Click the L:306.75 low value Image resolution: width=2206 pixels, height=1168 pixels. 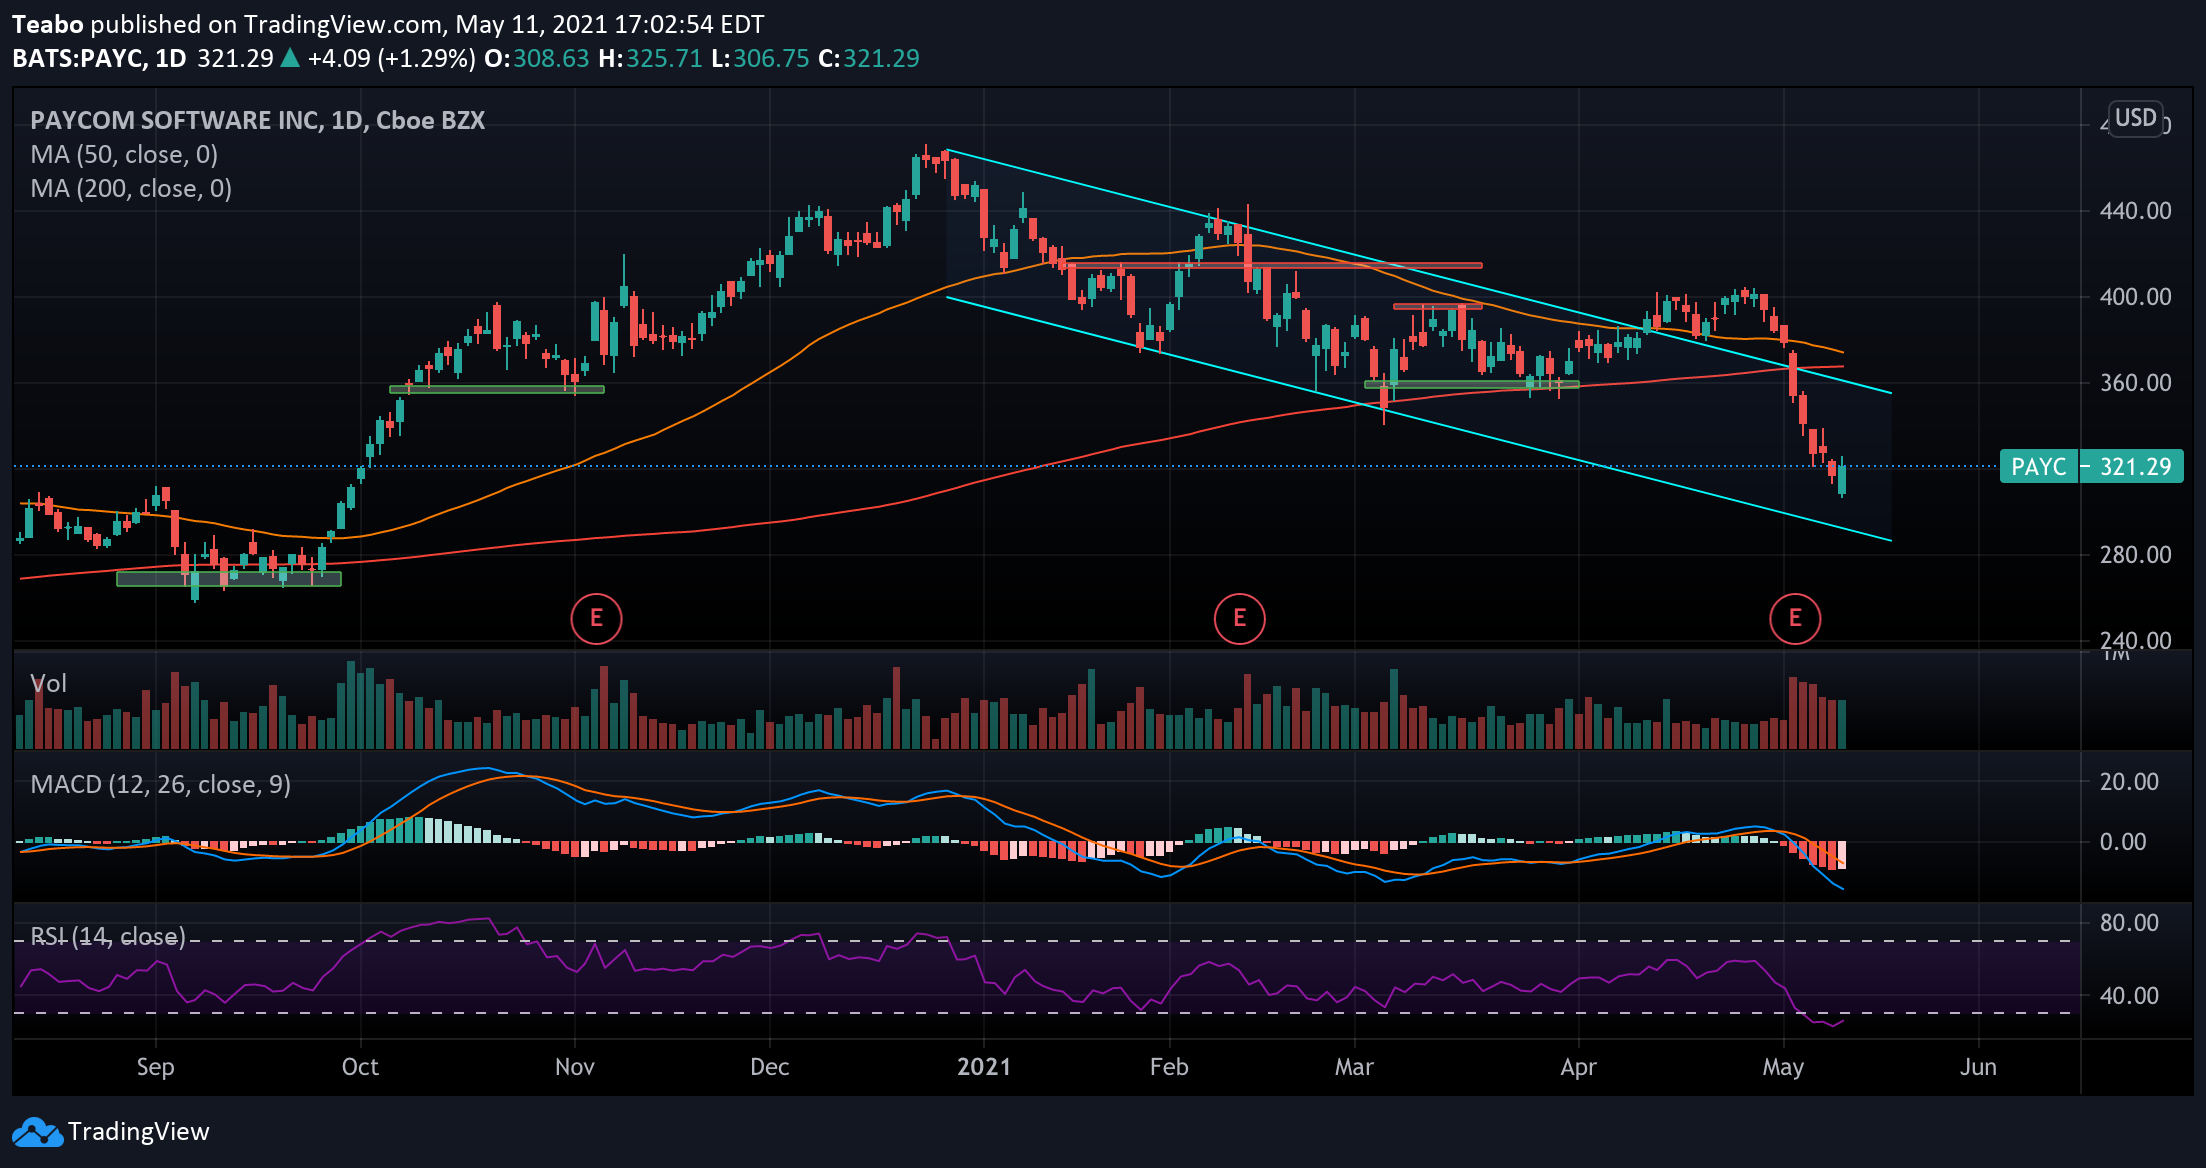tap(760, 58)
